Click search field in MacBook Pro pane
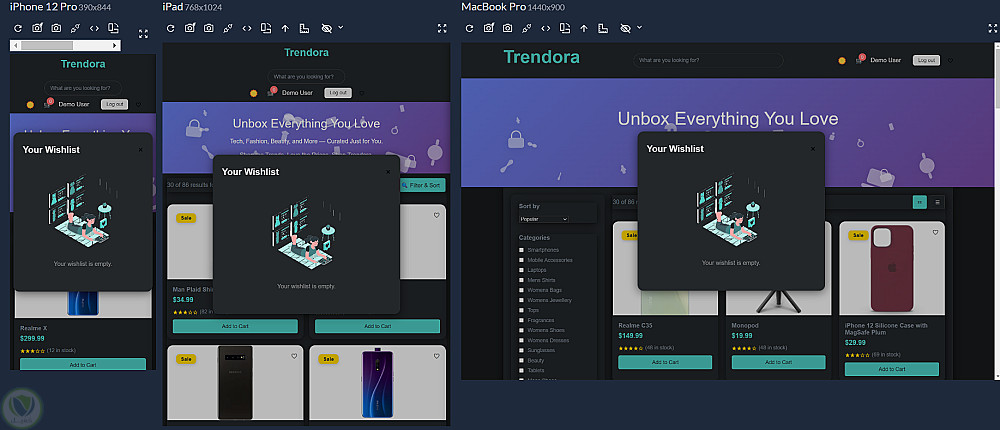The image size is (1000, 430). (x=708, y=60)
